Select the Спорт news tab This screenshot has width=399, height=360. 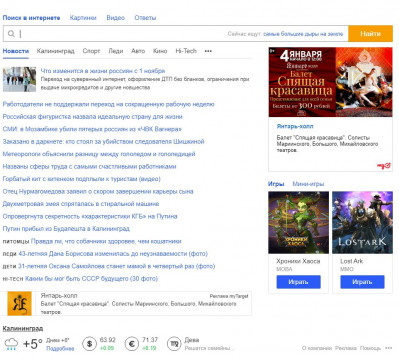coord(91,51)
